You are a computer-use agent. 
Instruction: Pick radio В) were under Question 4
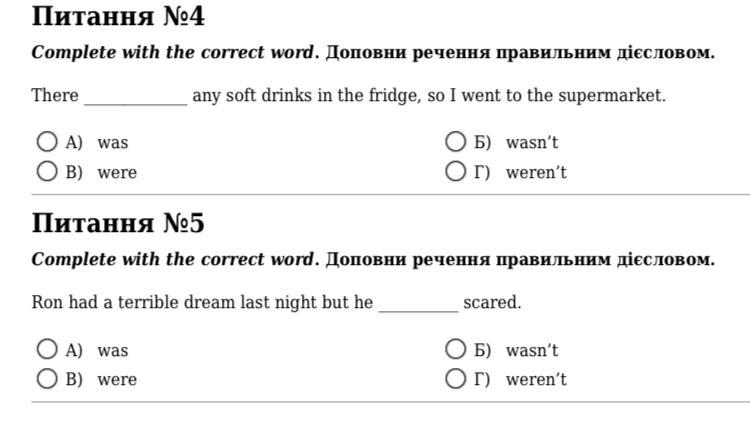pyautogui.click(x=47, y=171)
